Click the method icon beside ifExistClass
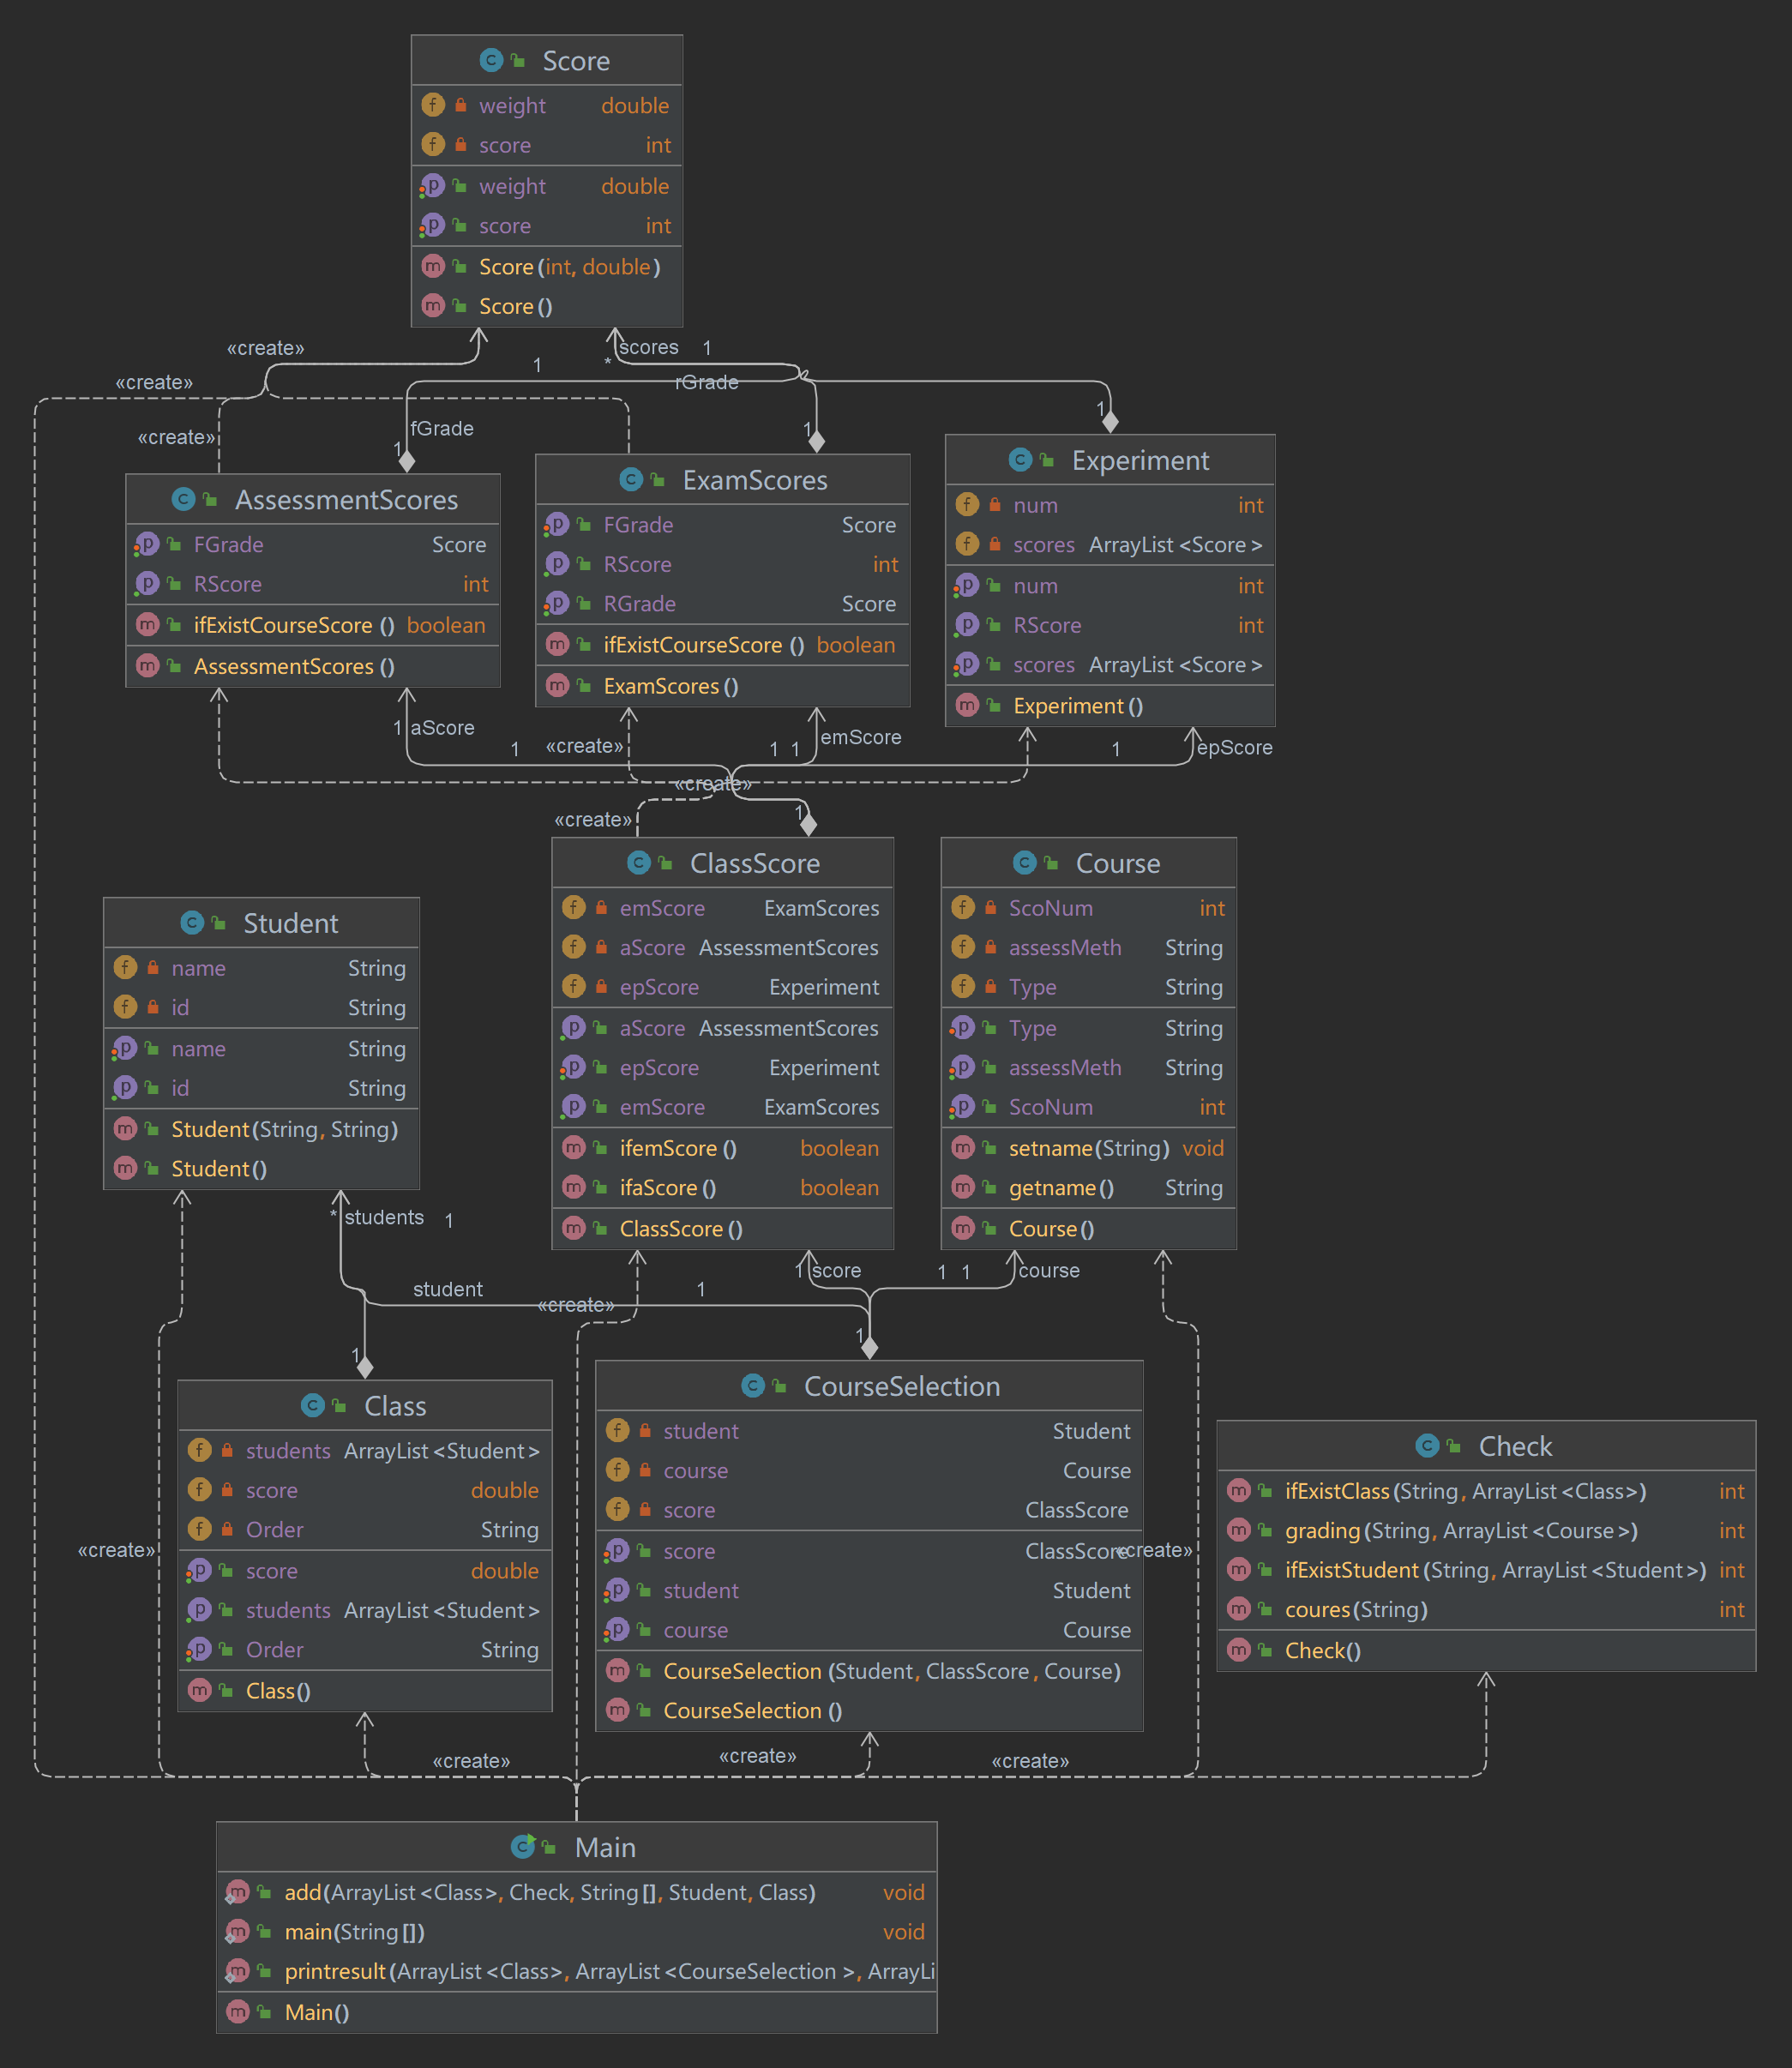Image resolution: width=1792 pixels, height=2068 pixels. 1238,1490
